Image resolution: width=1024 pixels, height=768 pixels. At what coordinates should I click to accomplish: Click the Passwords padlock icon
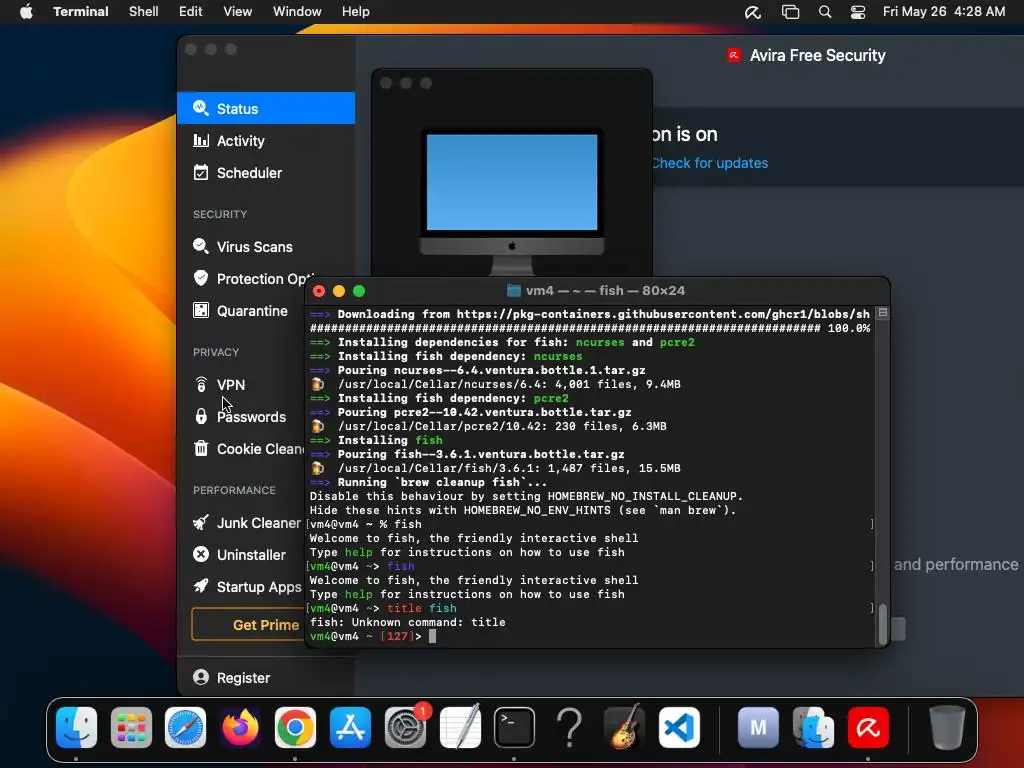tap(201, 416)
